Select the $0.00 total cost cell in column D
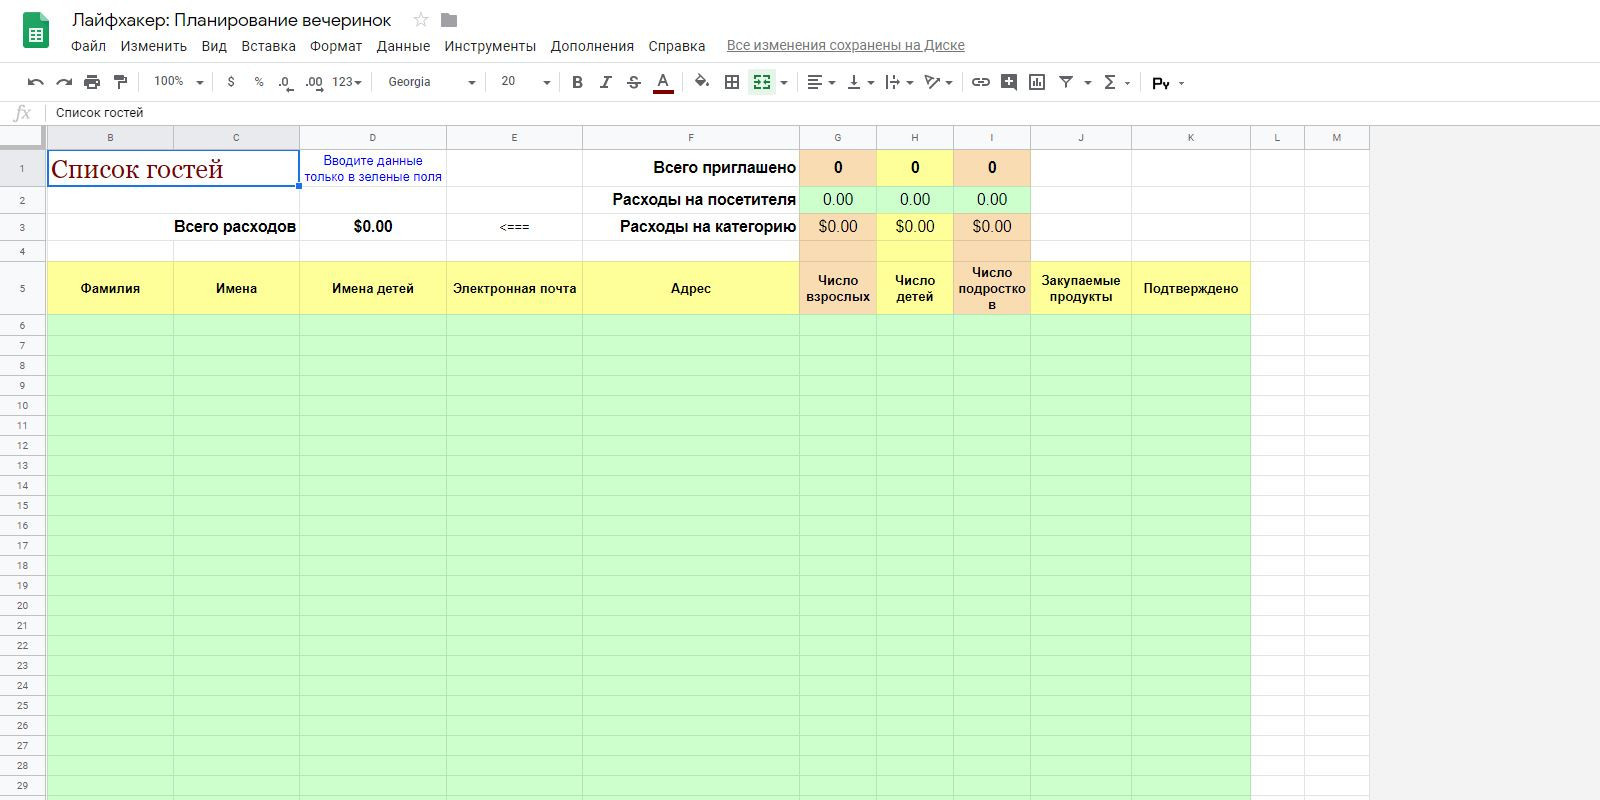 [x=373, y=227]
